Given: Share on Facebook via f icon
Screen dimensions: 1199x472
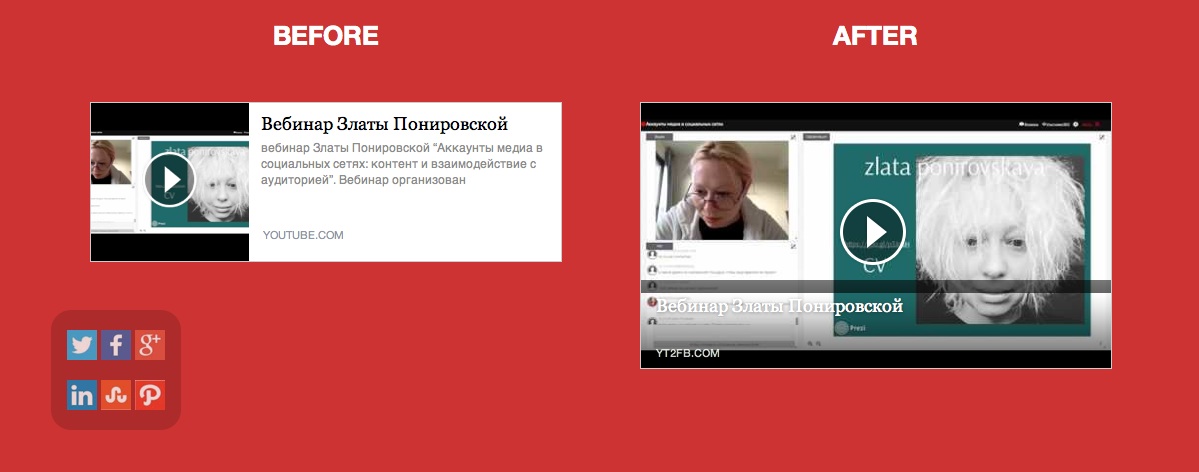Looking at the screenshot, I should coord(116,345).
